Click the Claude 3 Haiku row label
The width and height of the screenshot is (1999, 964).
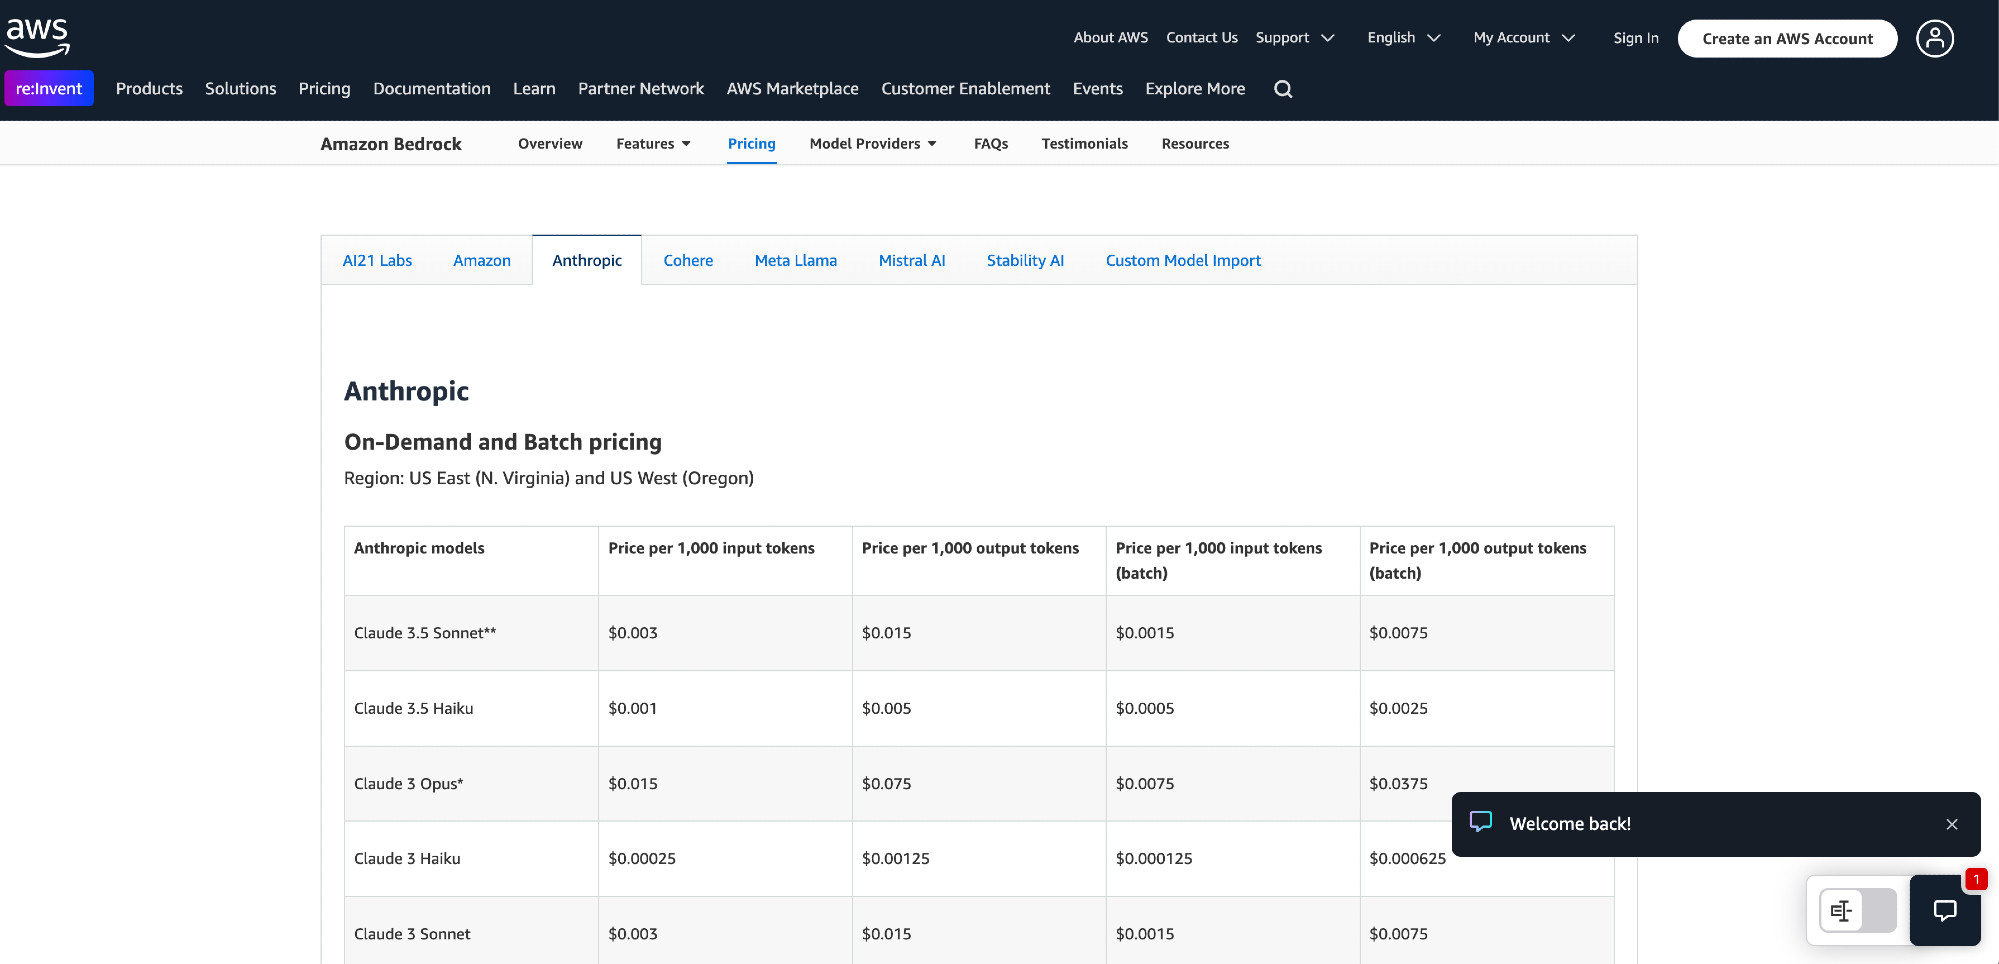407,859
